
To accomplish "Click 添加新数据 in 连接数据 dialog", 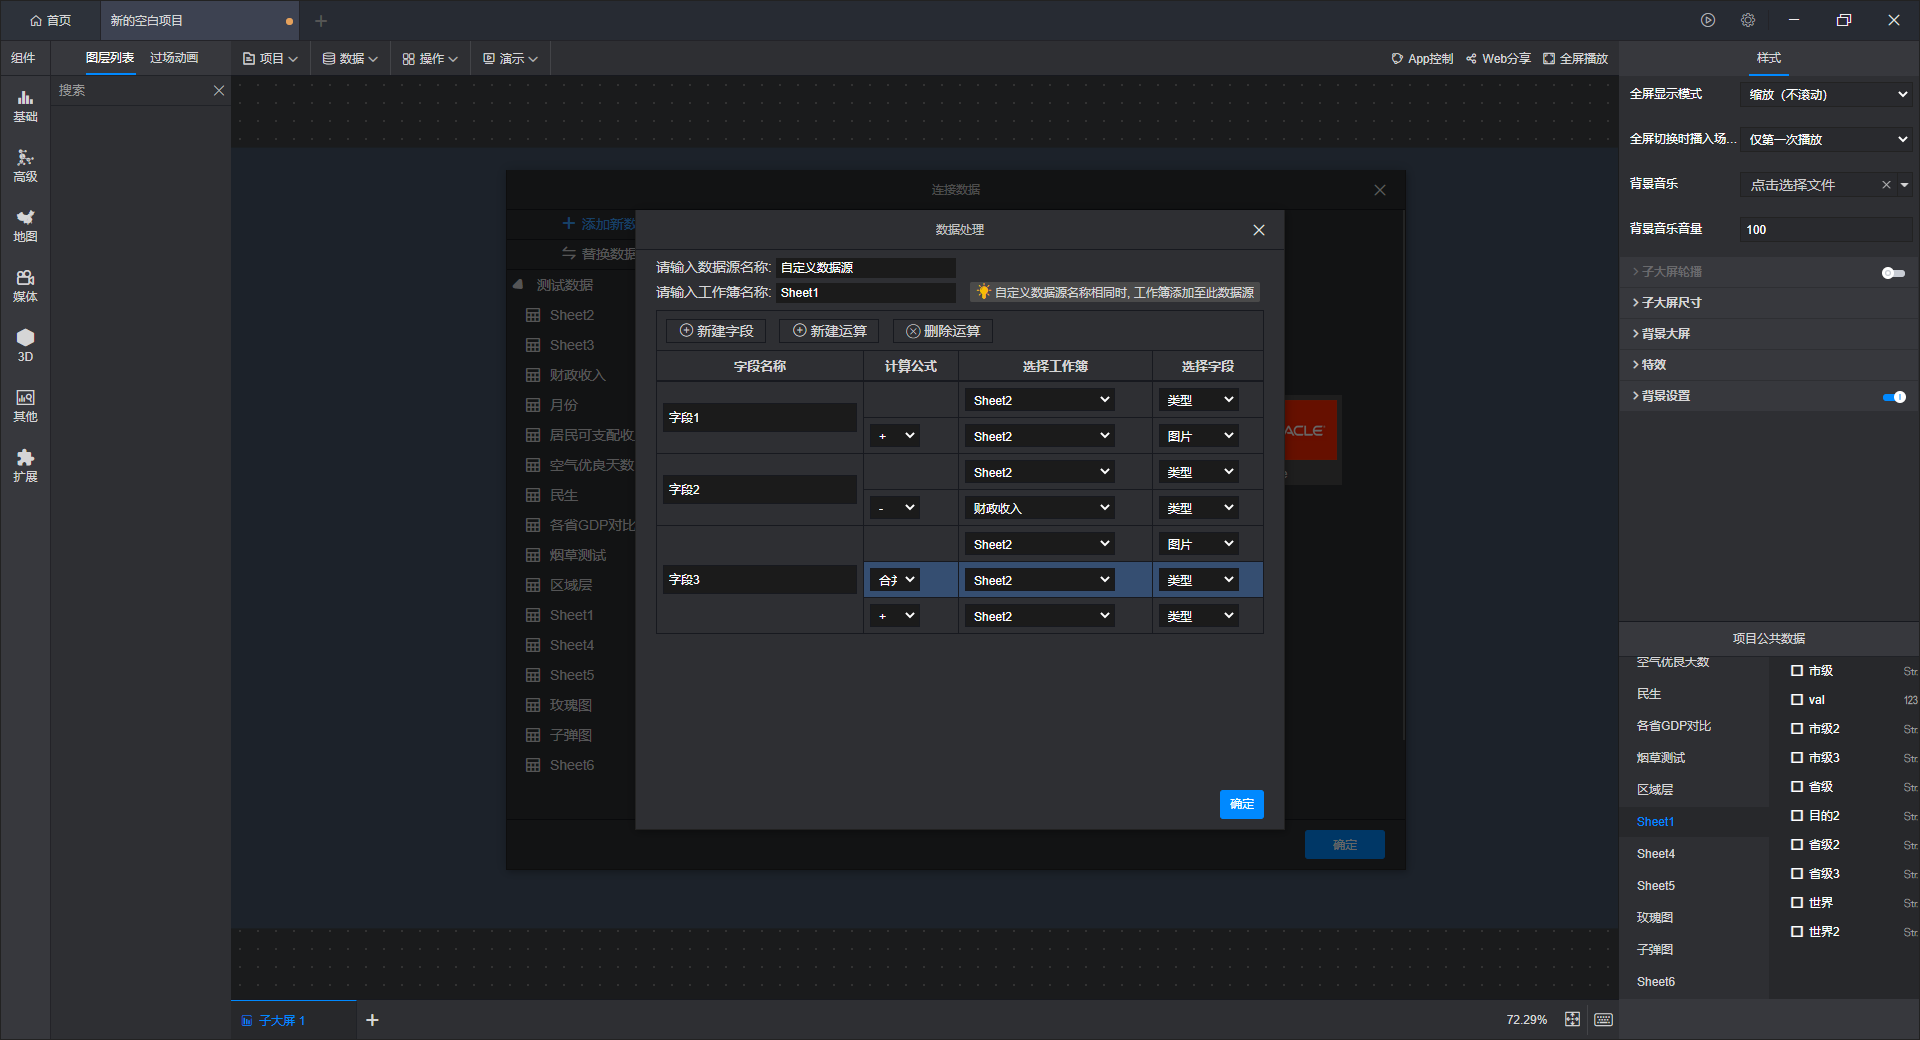I will tap(599, 224).
